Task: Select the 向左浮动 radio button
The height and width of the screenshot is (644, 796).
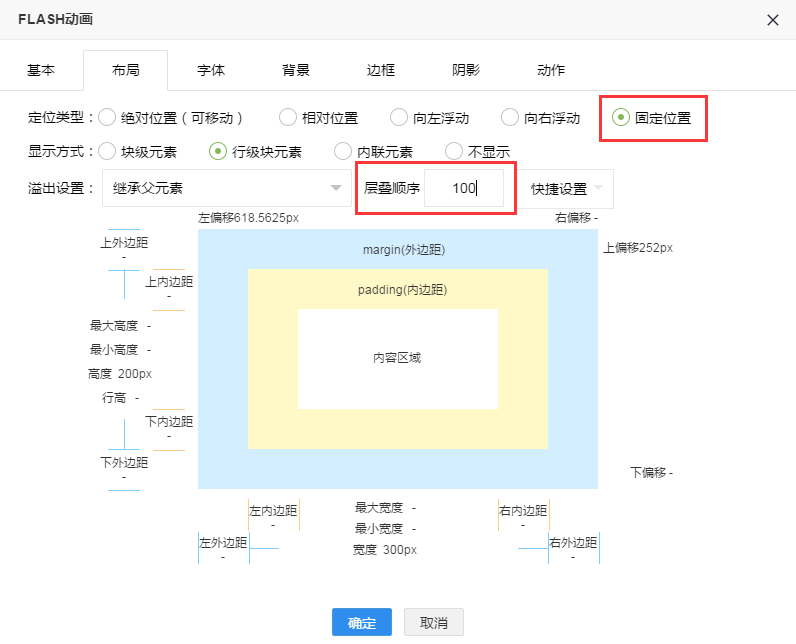Action: 399,118
